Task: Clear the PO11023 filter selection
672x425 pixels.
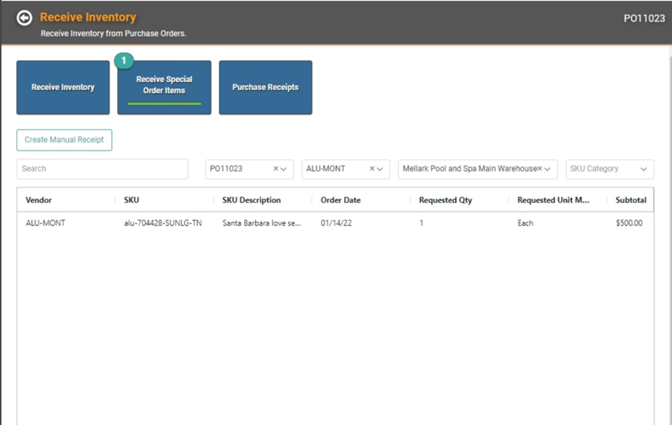Action: coord(276,169)
